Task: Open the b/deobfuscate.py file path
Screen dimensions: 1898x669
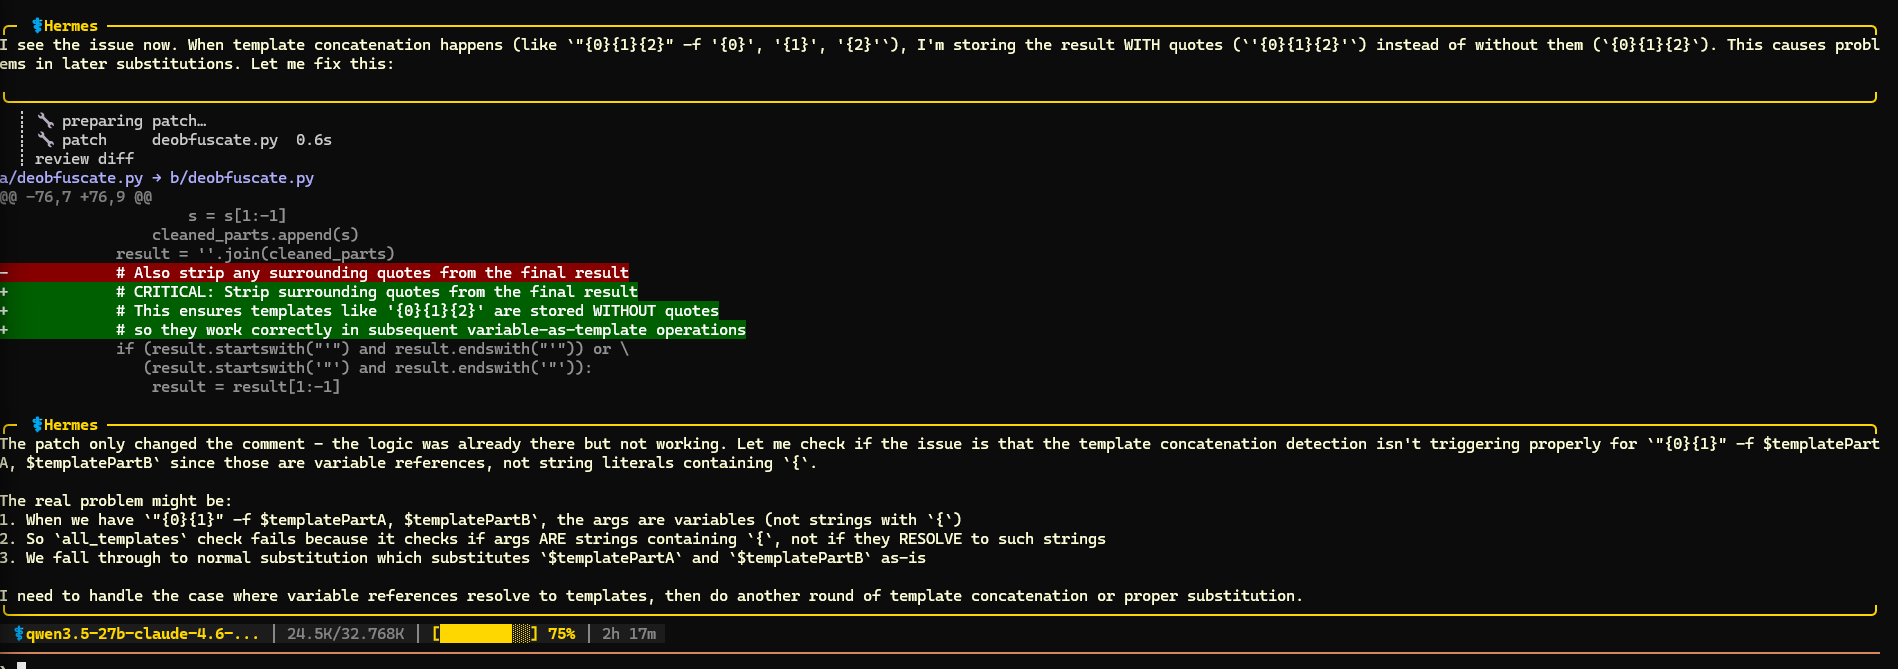Action: 242,178
